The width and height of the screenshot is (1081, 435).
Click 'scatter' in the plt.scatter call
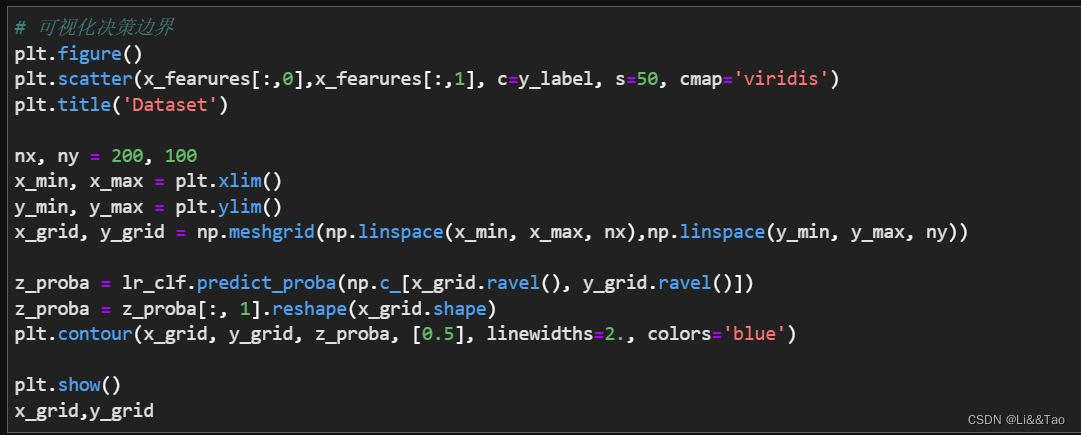(x=94, y=79)
